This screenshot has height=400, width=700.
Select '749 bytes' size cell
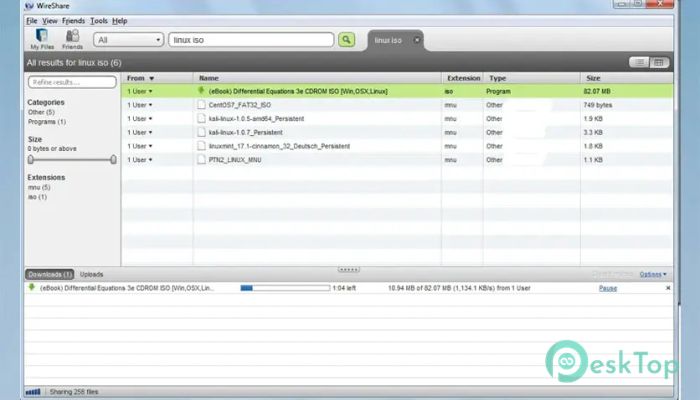pyautogui.click(x=598, y=105)
